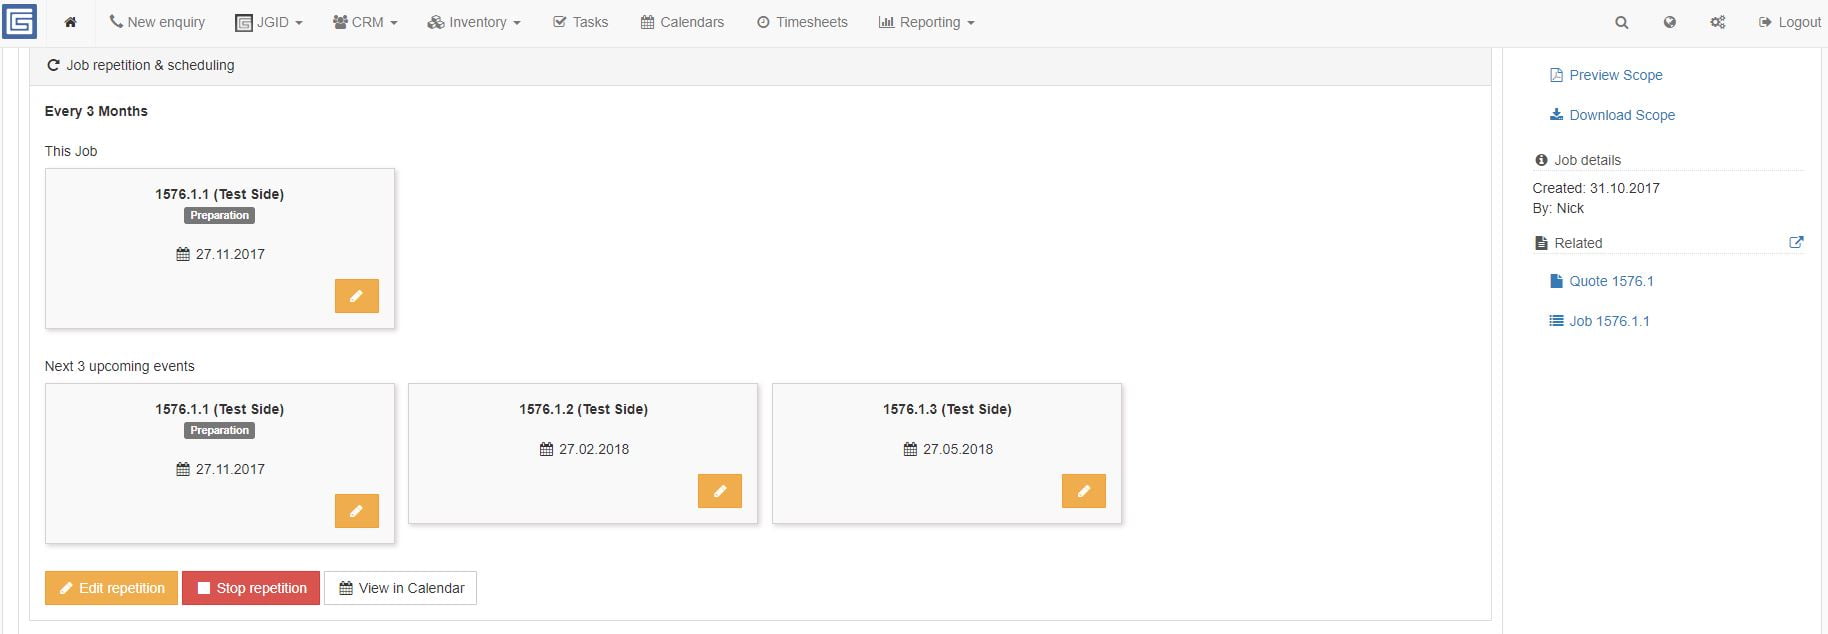Click the Every 3 Months text

96,111
